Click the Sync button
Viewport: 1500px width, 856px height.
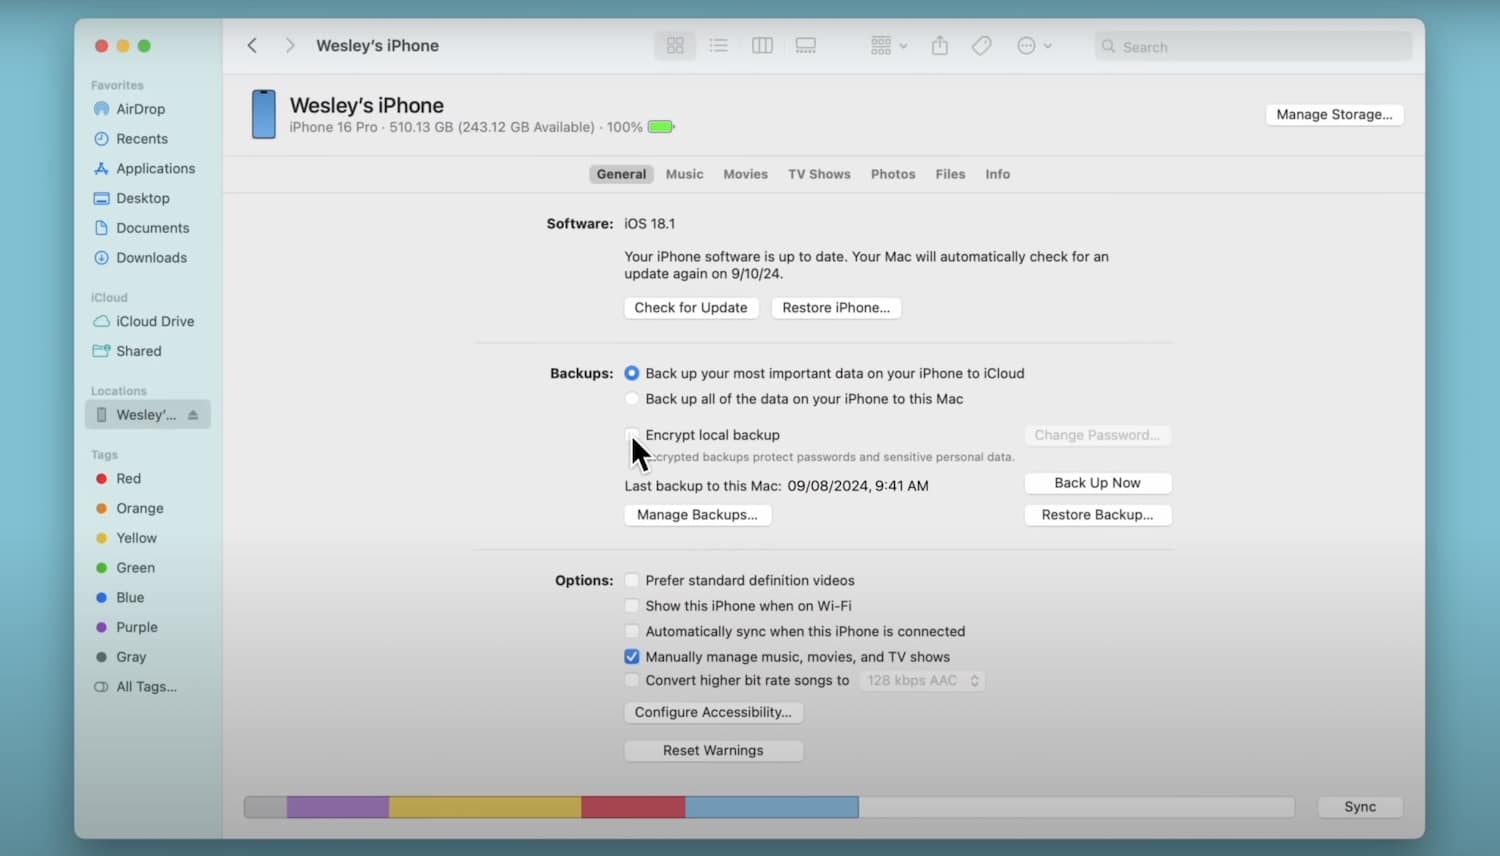click(x=1360, y=807)
